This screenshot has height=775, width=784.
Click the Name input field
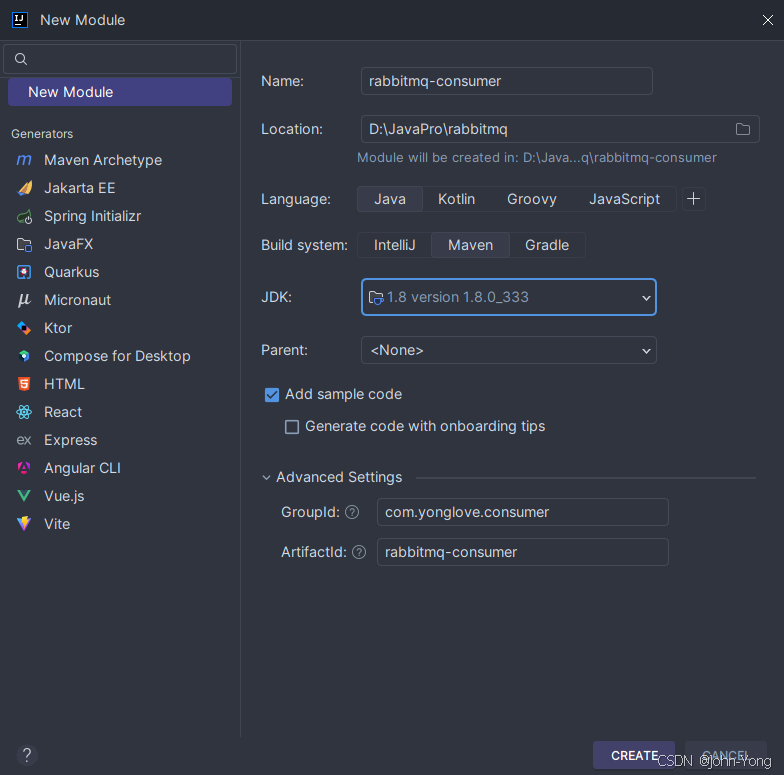click(x=506, y=81)
